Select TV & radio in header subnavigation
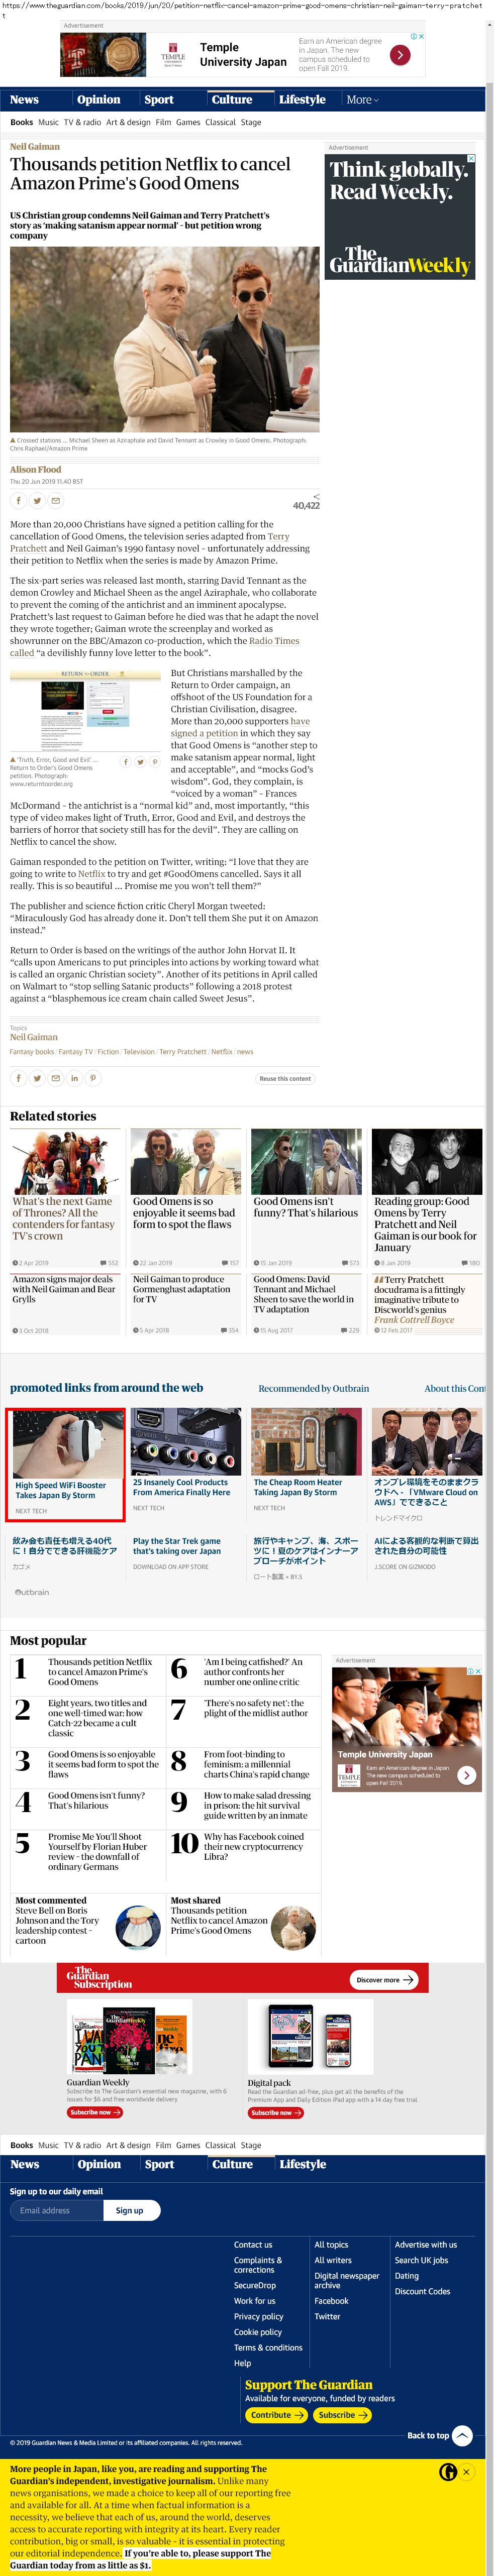 point(82,123)
